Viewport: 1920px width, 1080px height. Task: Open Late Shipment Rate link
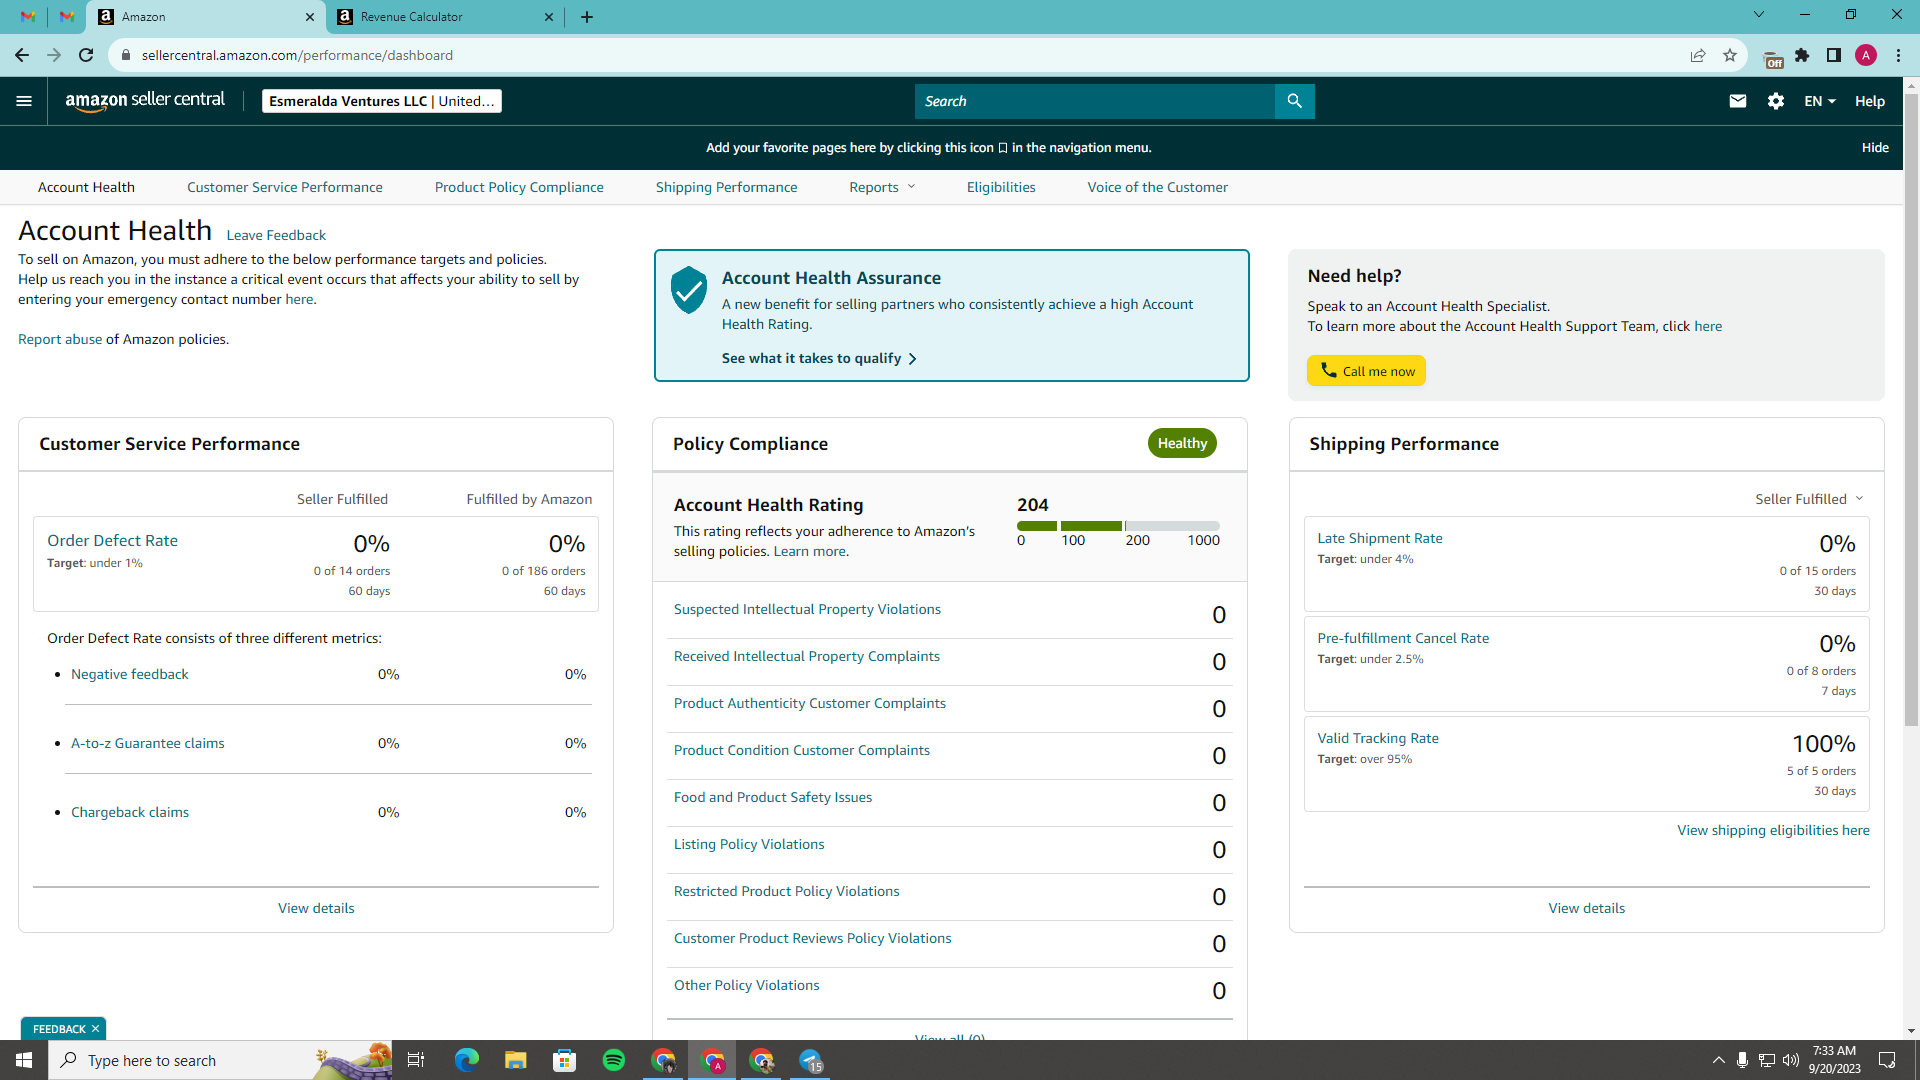pyautogui.click(x=1380, y=538)
